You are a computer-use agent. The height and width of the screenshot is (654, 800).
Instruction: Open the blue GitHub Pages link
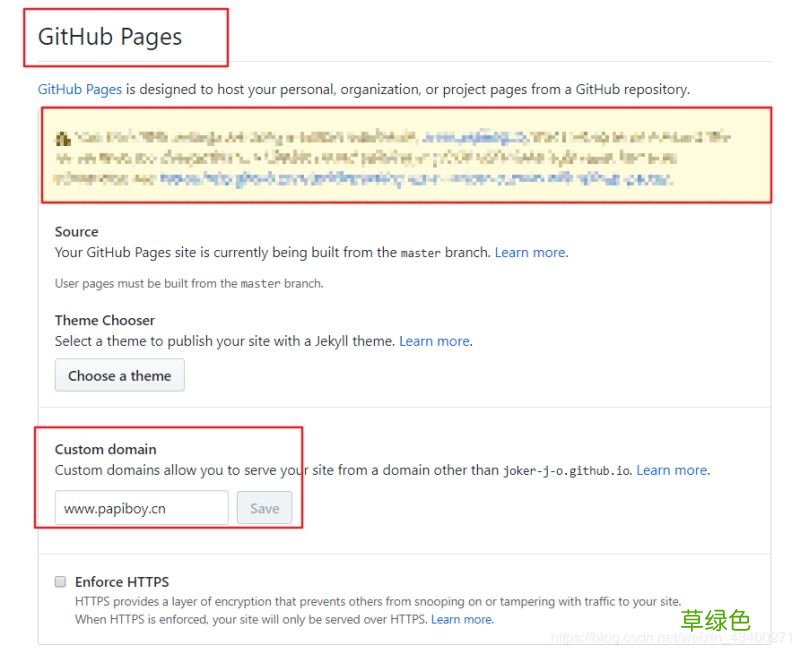tap(80, 89)
